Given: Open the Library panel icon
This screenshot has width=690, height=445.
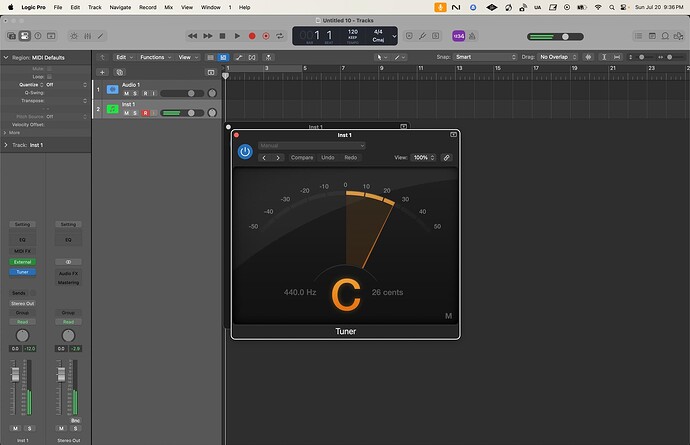Looking at the screenshot, I should (x=11, y=36).
